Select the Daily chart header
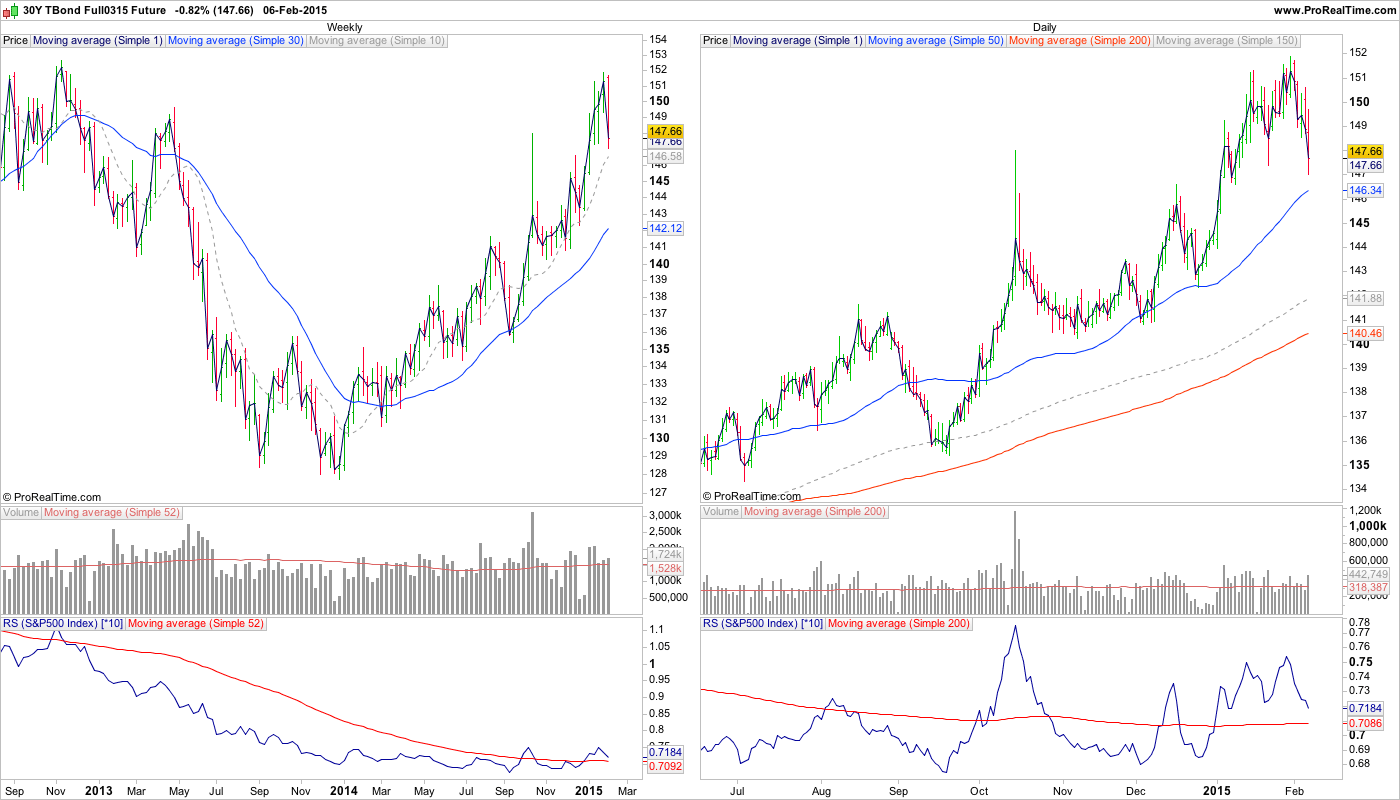This screenshot has width=1400, height=800. point(1044,27)
